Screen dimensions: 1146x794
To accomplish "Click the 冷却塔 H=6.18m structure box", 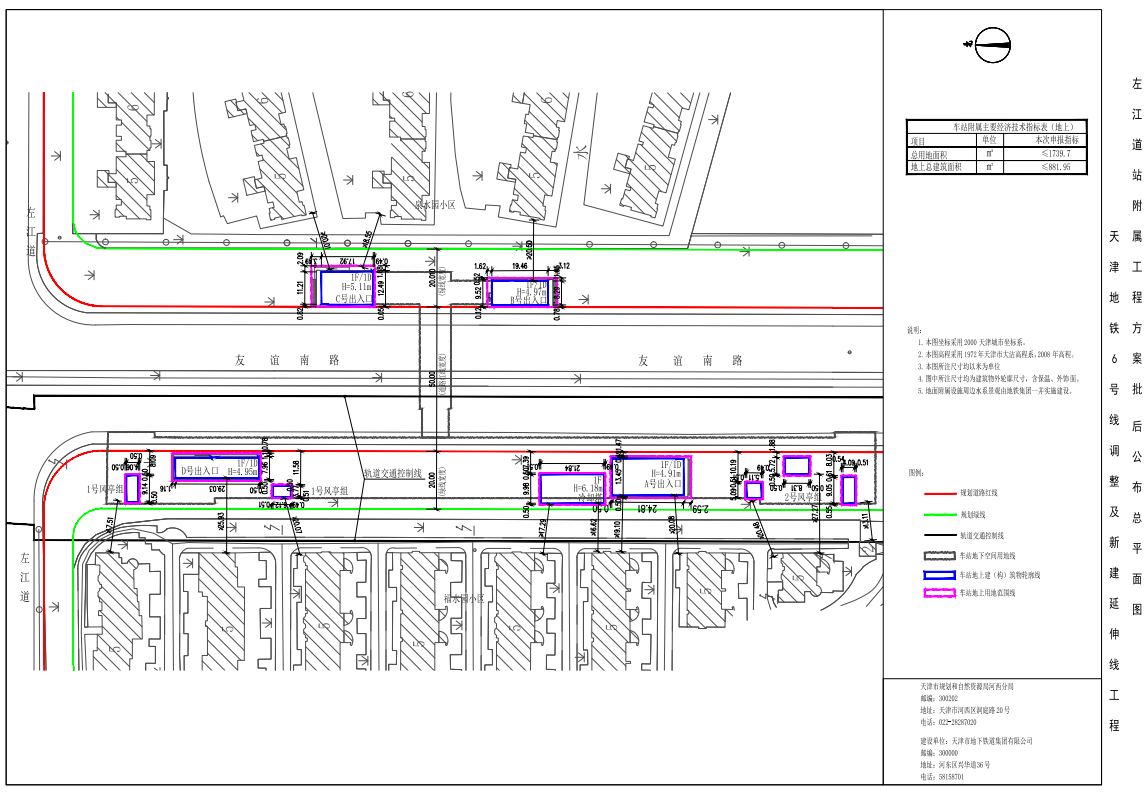I will [x=572, y=488].
